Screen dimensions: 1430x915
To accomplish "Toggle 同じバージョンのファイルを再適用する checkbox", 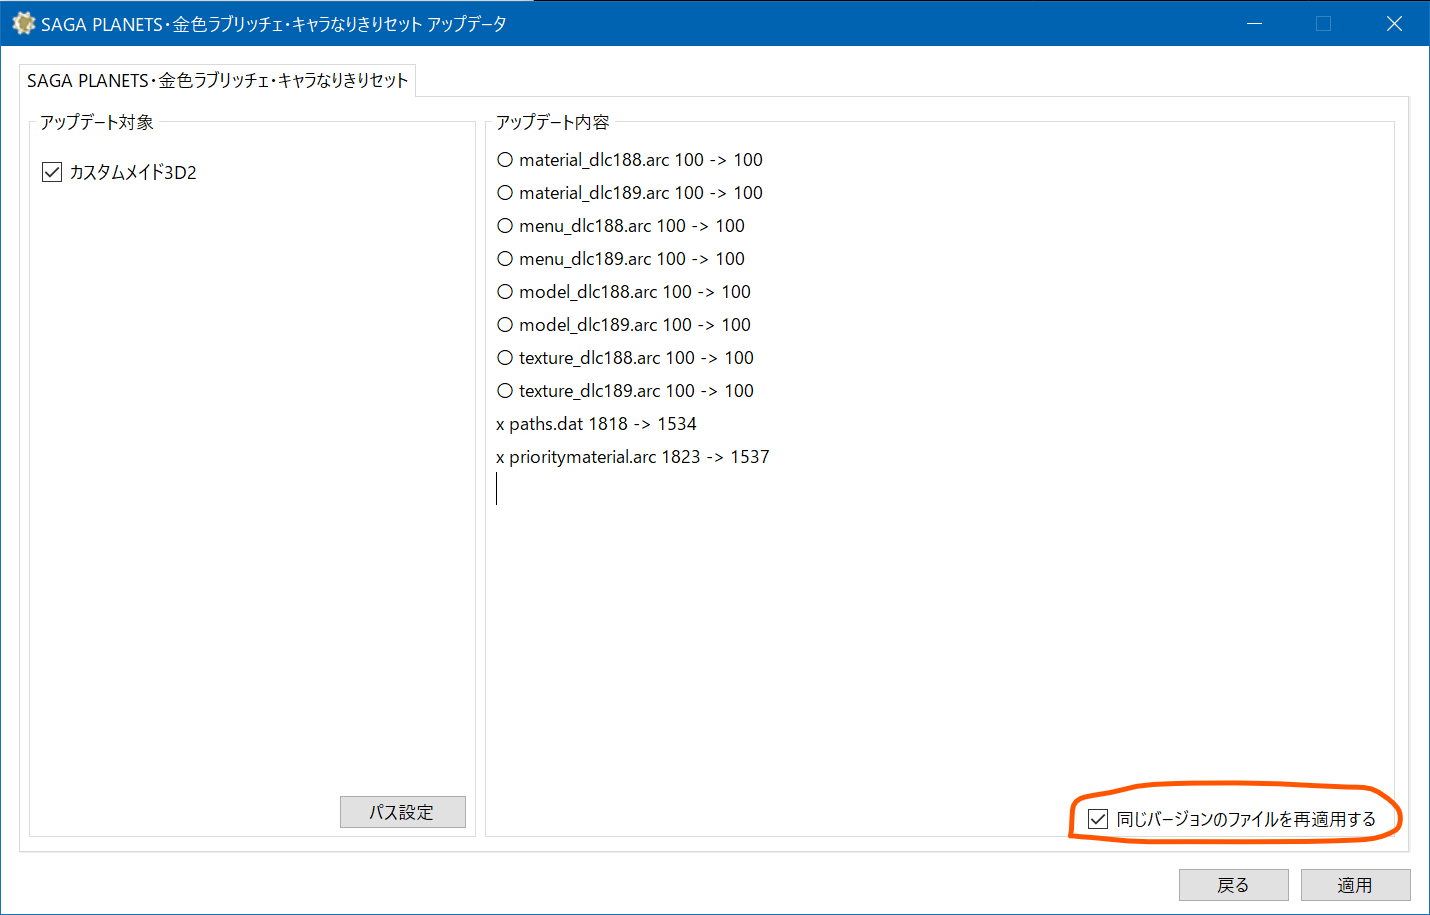I will 1098,819.
